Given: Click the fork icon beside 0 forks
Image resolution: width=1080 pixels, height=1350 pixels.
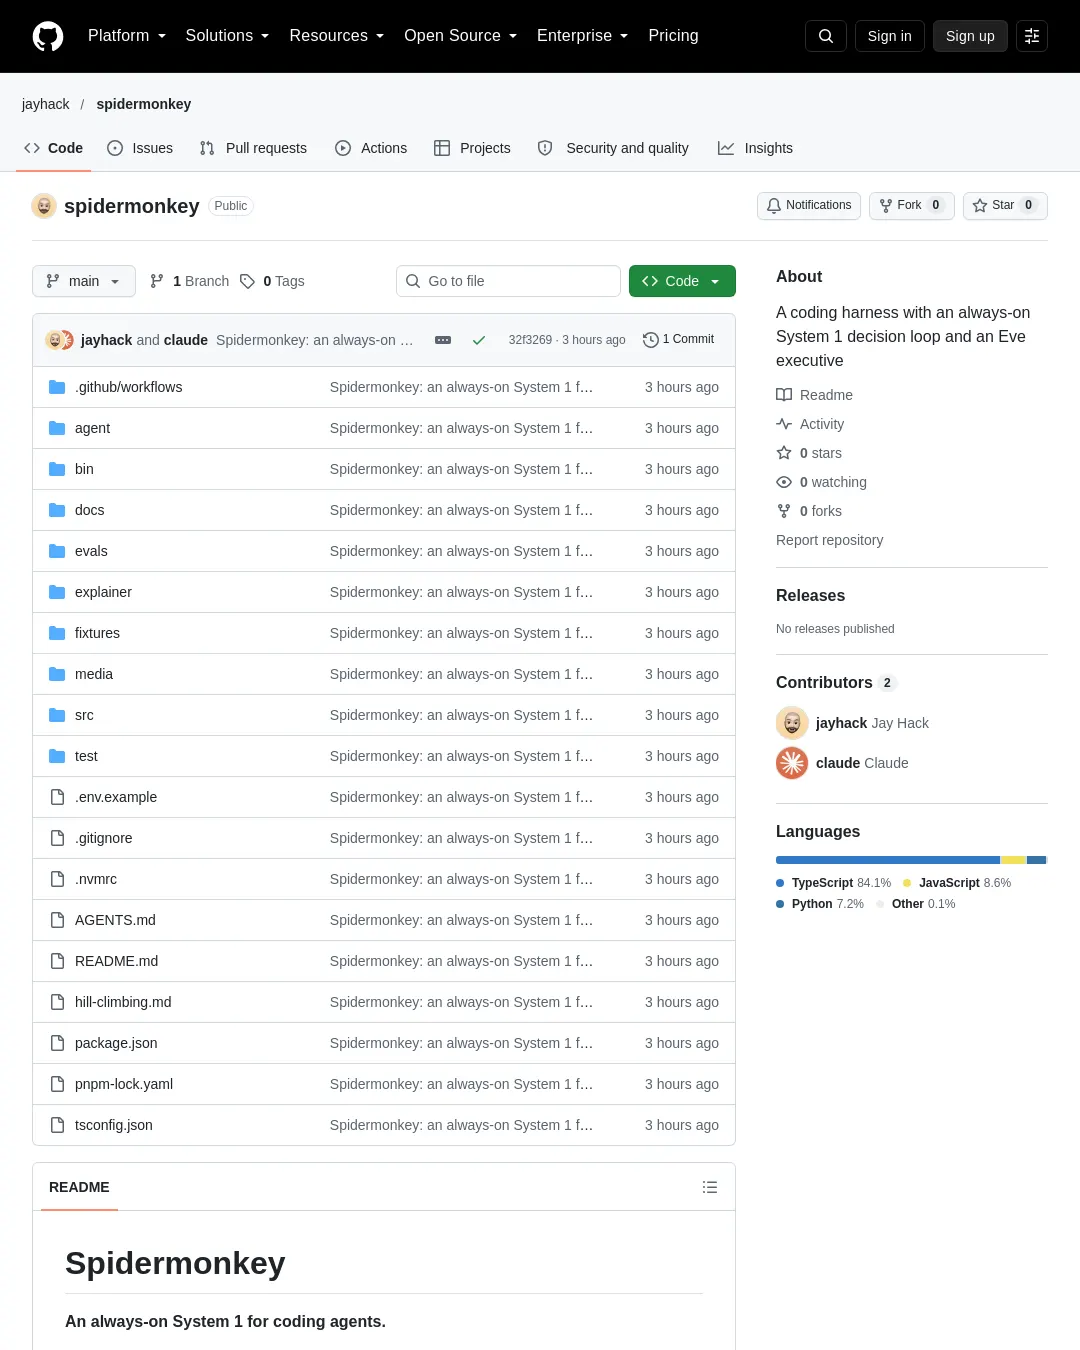Looking at the screenshot, I should (x=784, y=511).
